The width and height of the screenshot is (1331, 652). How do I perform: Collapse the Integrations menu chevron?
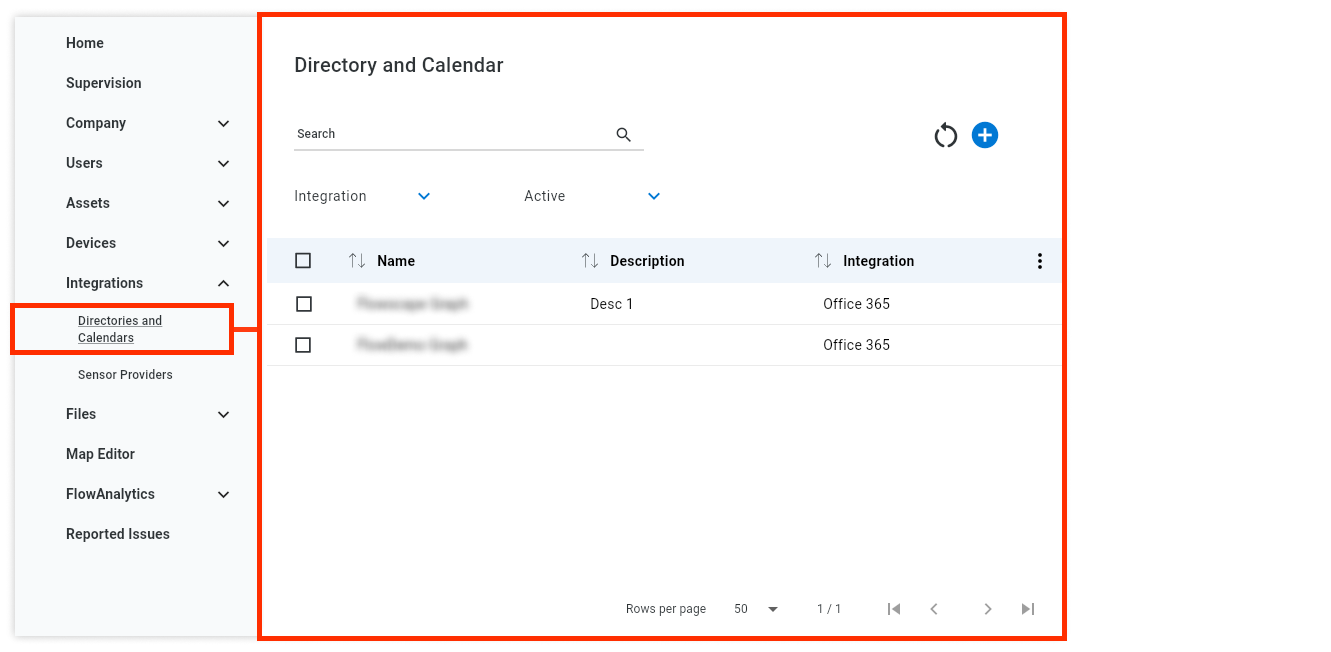coord(224,284)
